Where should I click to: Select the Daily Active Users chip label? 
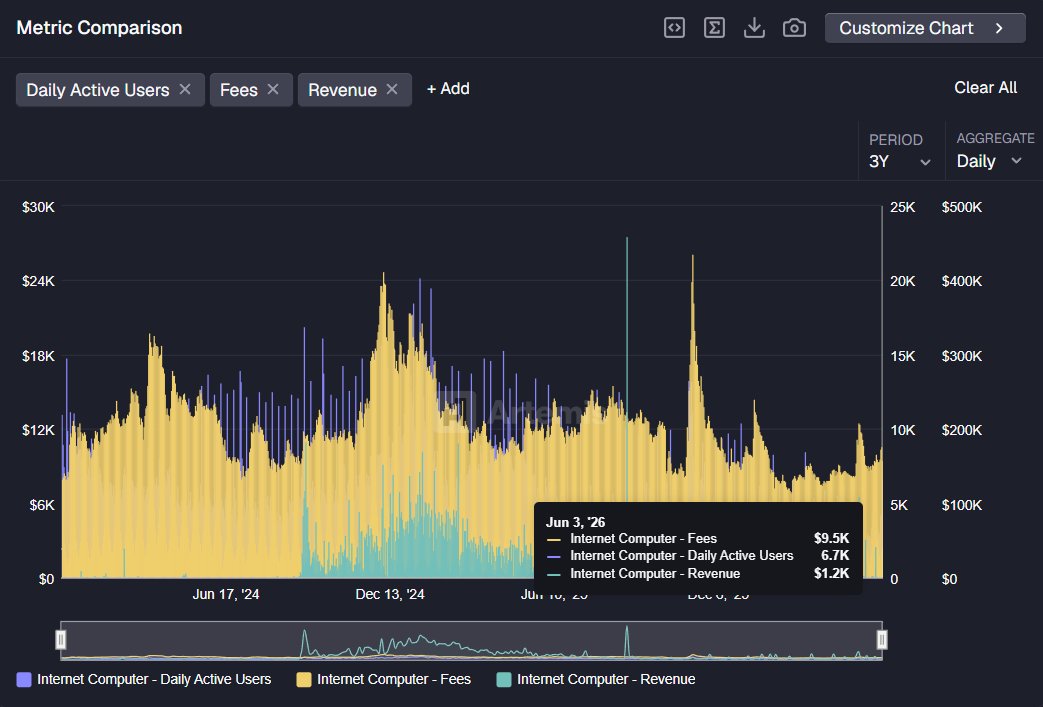tap(98, 90)
